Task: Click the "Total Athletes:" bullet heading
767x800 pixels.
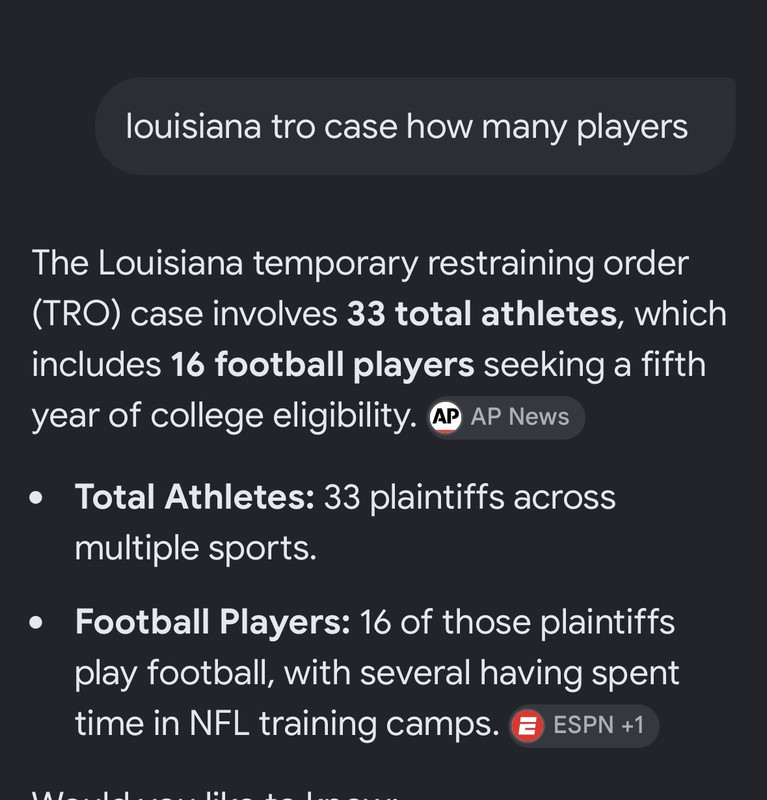Action: pos(194,497)
